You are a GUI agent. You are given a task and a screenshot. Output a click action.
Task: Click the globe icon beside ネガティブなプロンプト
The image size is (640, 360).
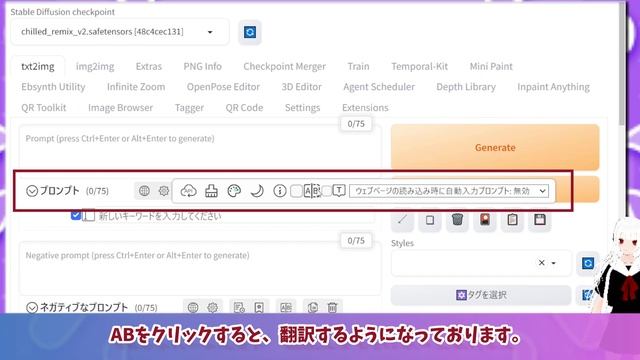click(x=193, y=307)
